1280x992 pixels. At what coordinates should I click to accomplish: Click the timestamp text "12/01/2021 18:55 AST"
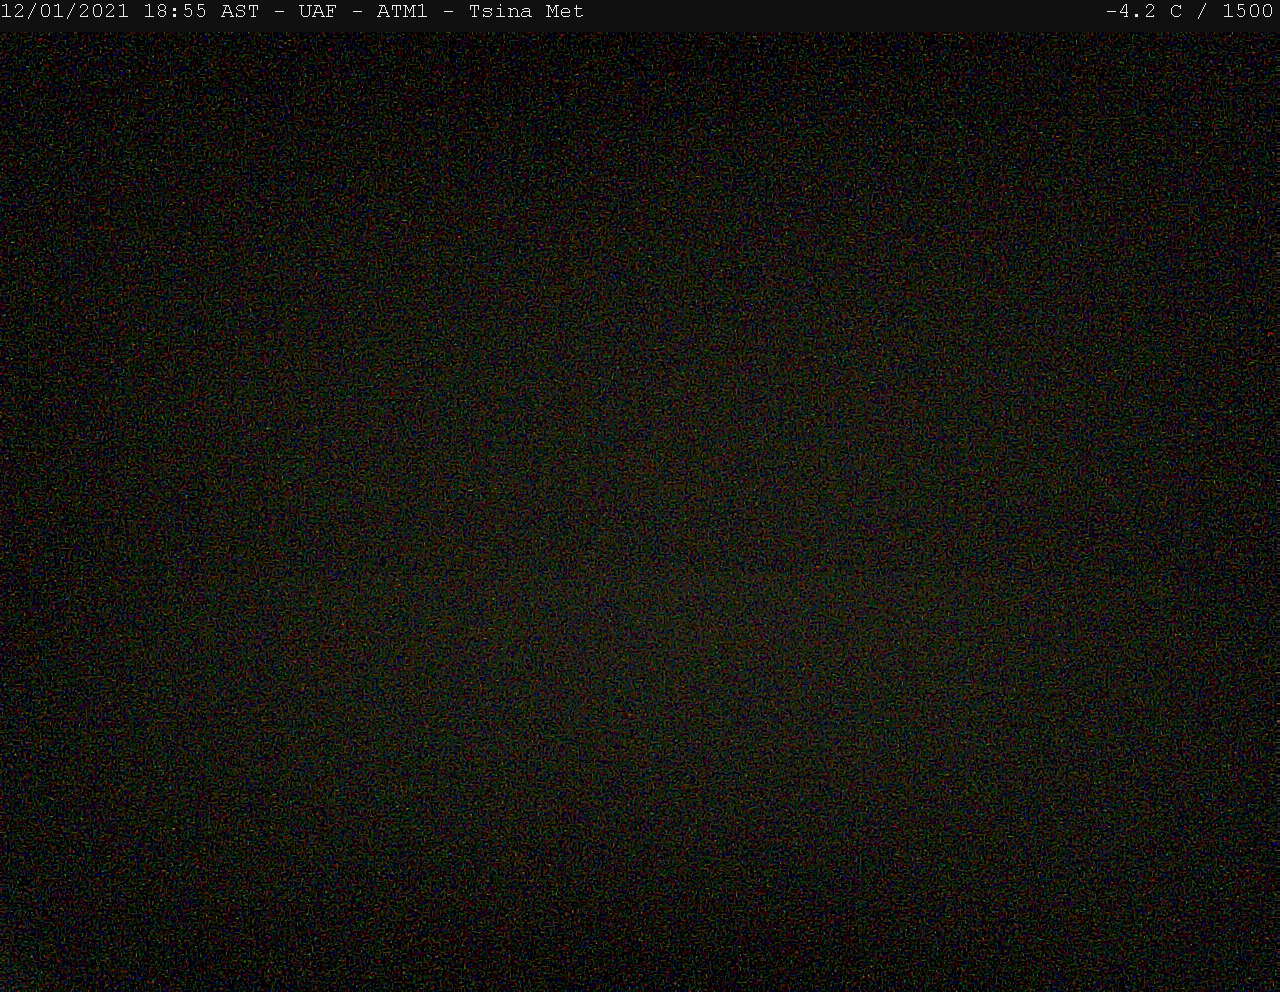coord(130,12)
